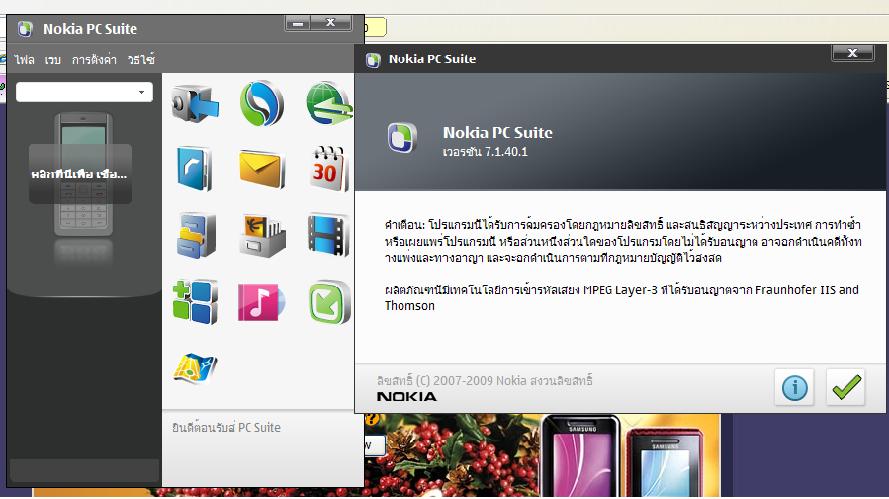Close the Nokia PC Suite main window
This screenshot has height=499, width=889.
coord(331,23)
